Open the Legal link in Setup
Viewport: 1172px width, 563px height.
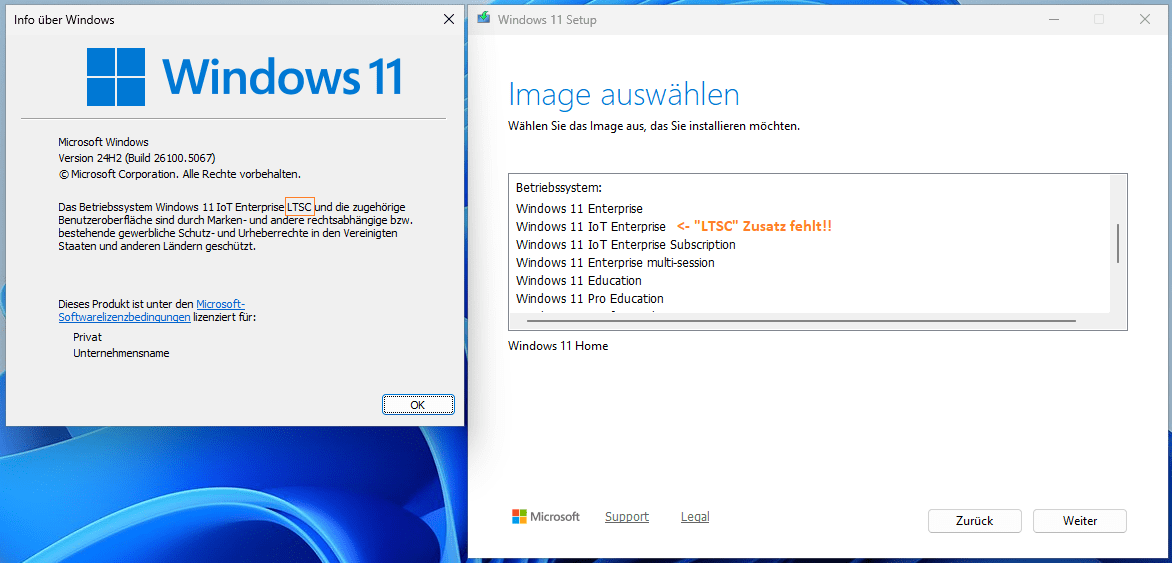click(x=695, y=517)
